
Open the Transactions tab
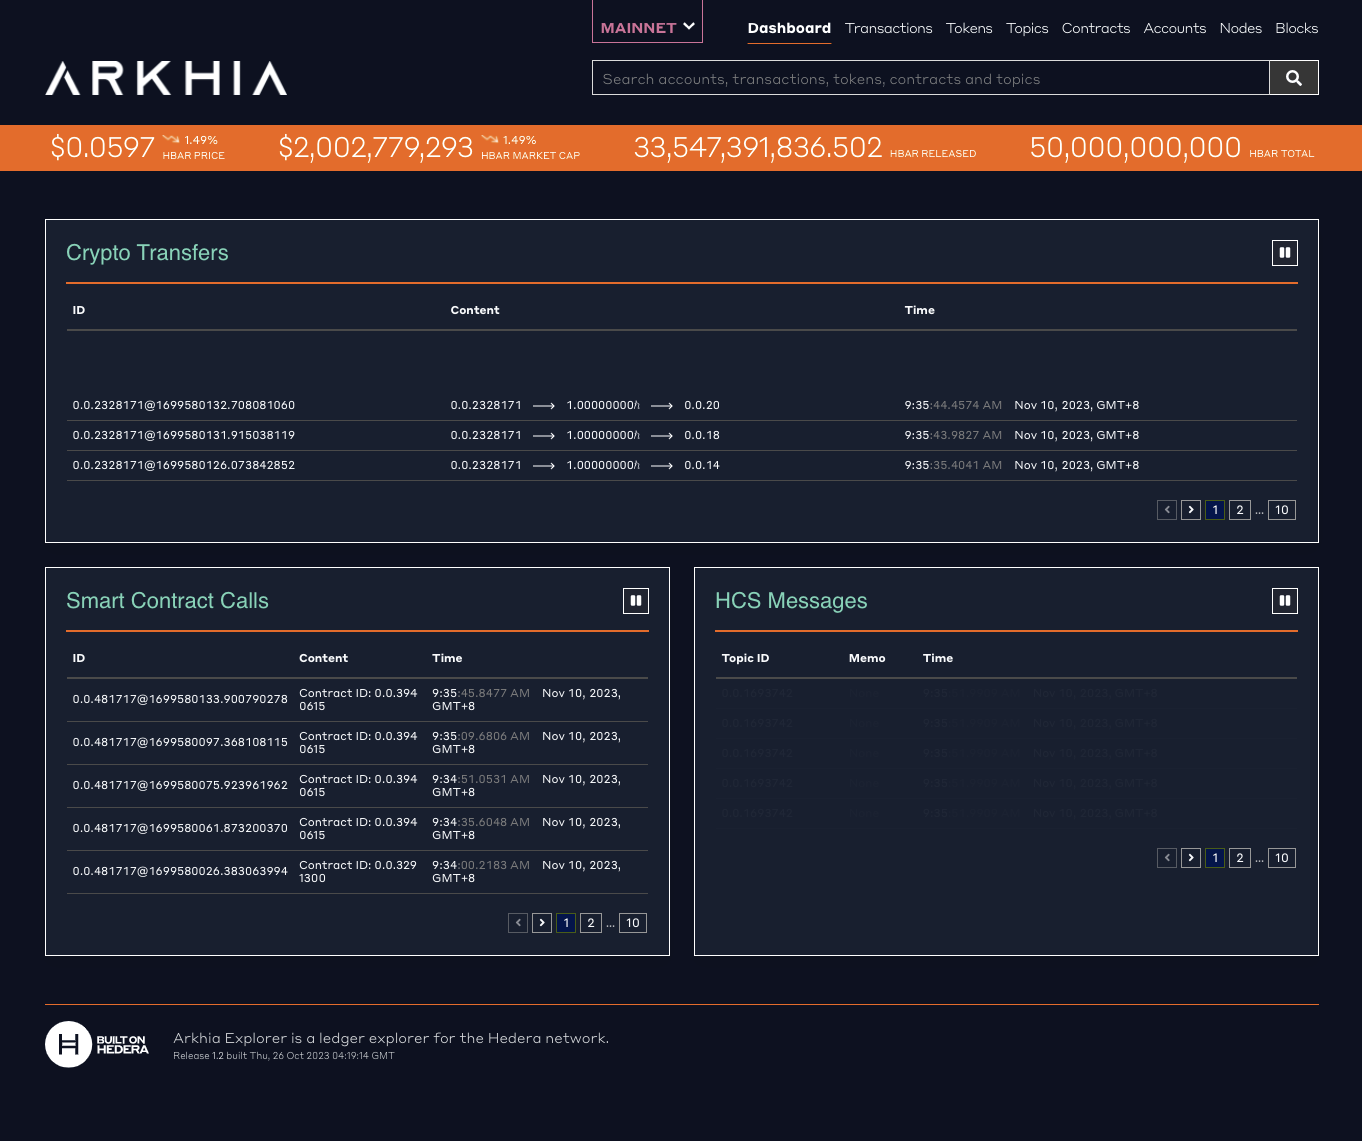pos(888,28)
